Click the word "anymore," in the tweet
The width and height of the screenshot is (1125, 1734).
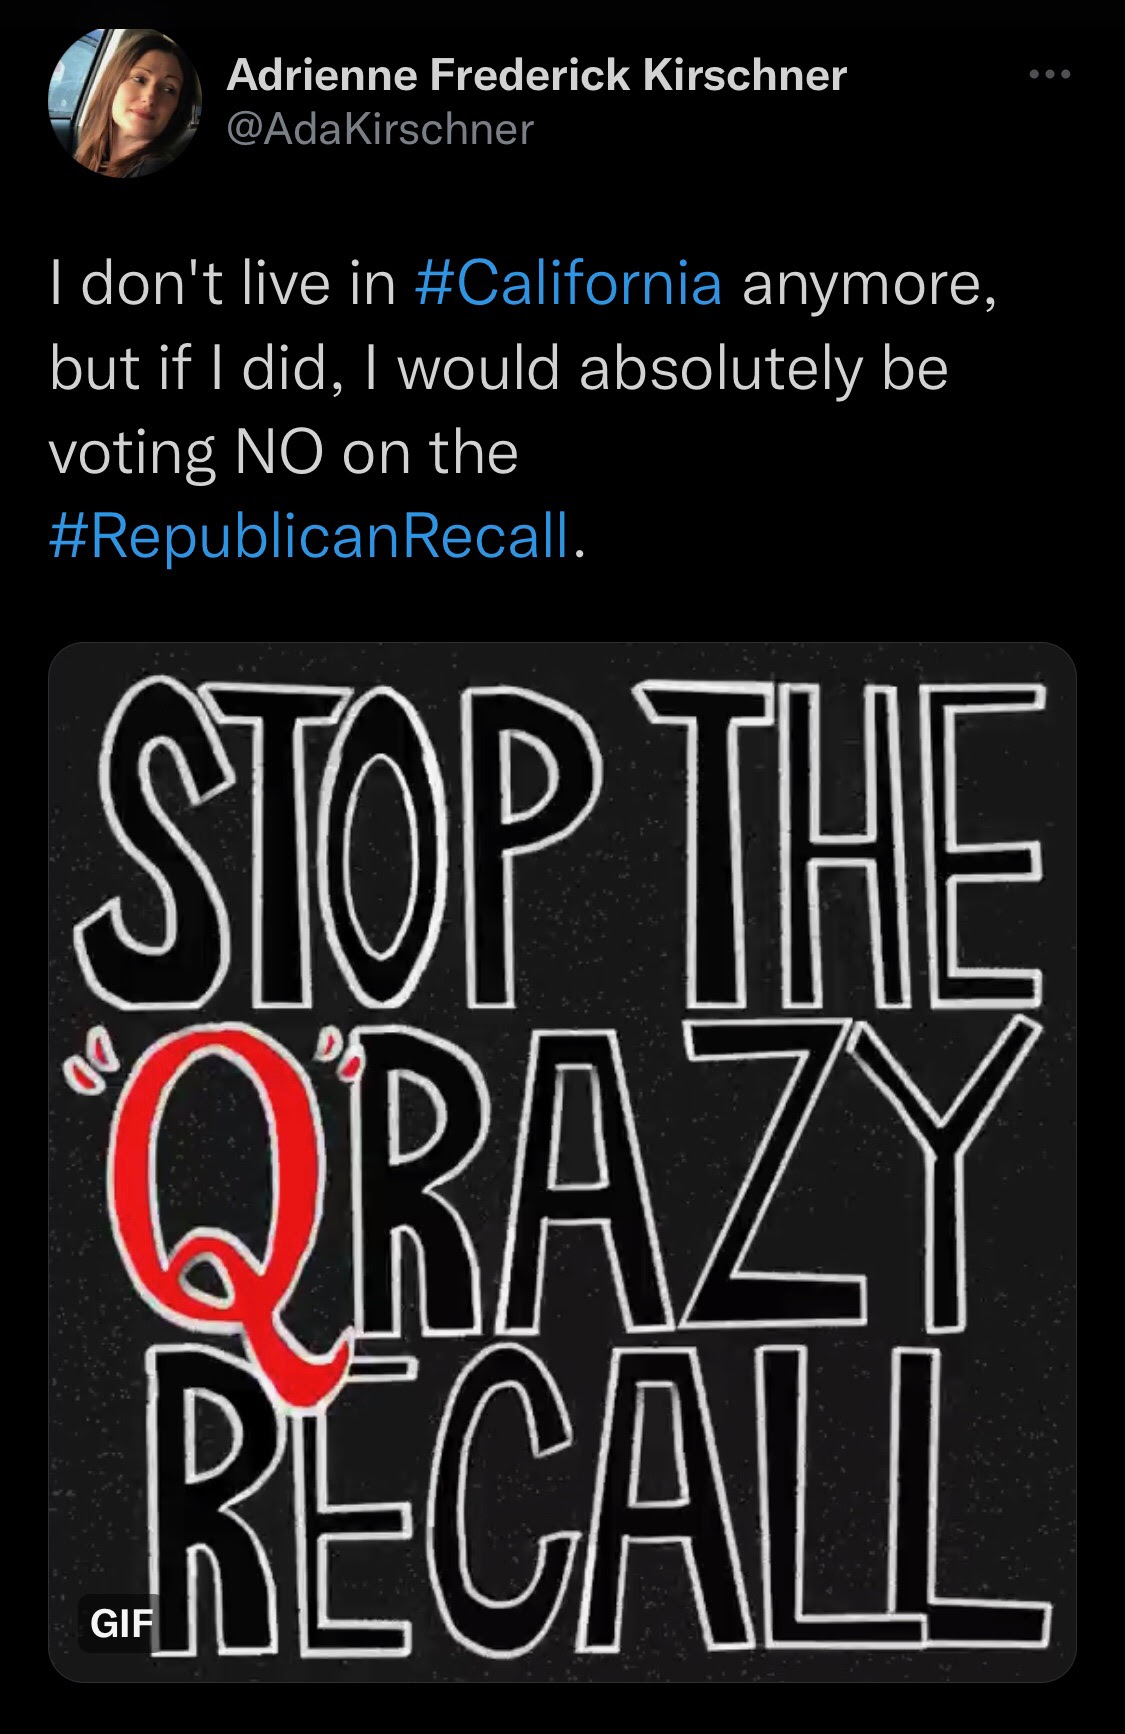[868, 285]
